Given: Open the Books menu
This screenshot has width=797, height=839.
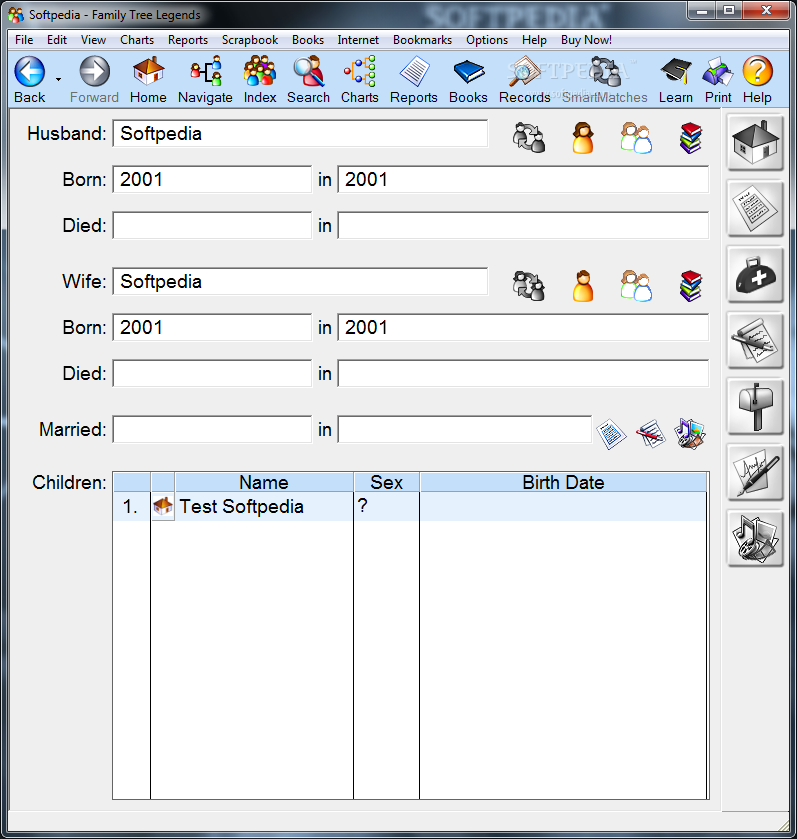Looking at the screenshot, I should [308, 40].
